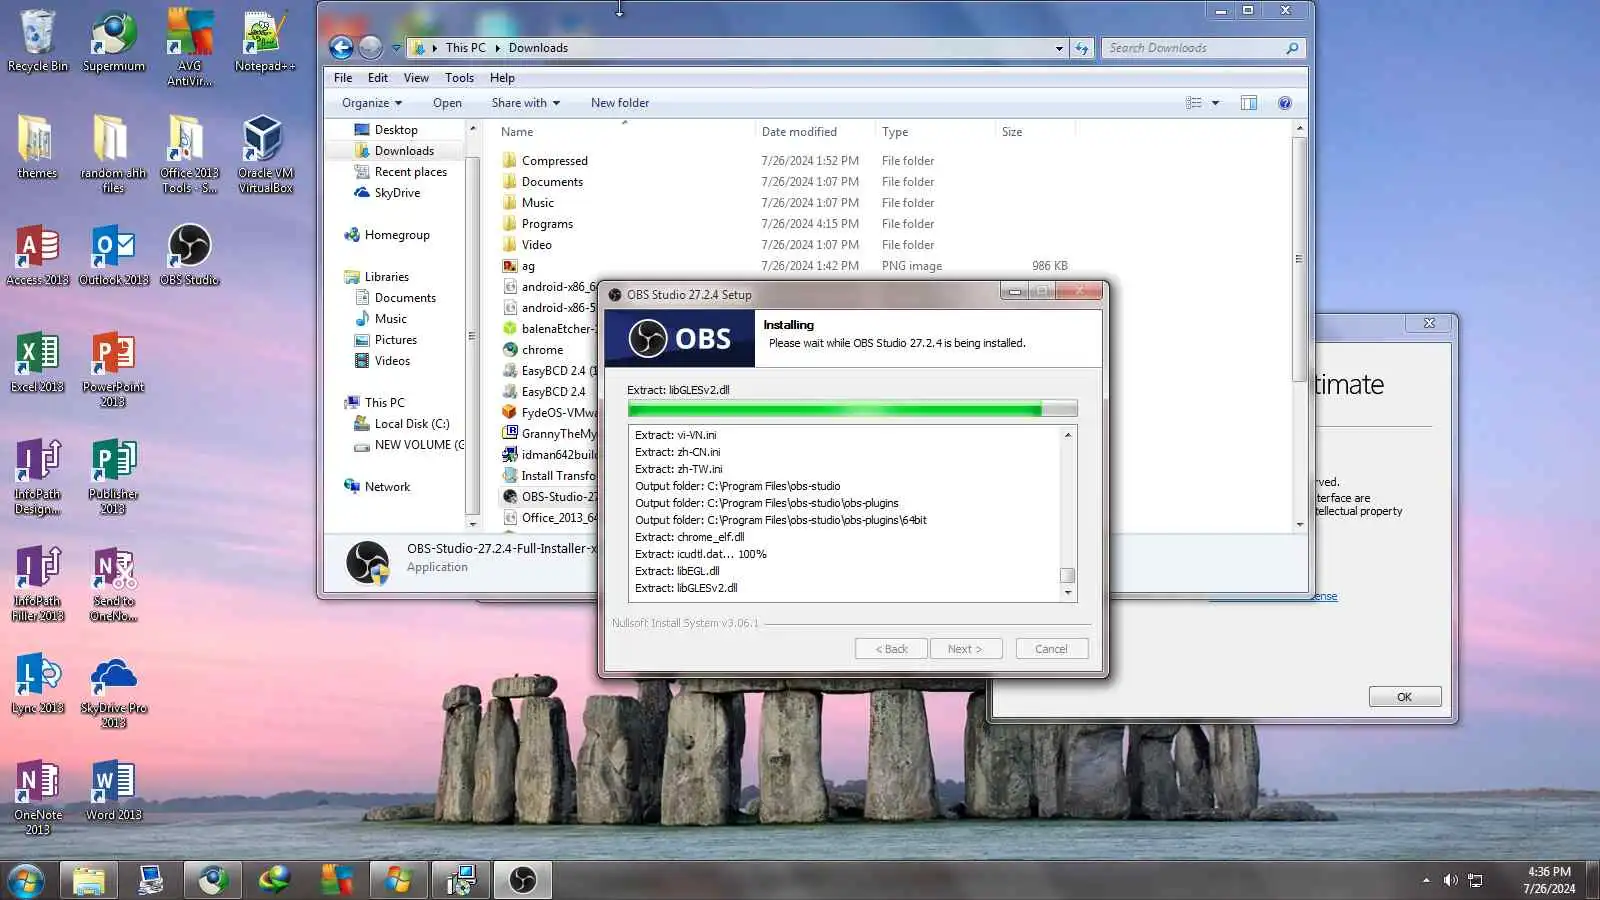1600x900 pixels.
Task: Open the change-your-view options arrow
Action: pyautogui.click(x=1216, y=103)
